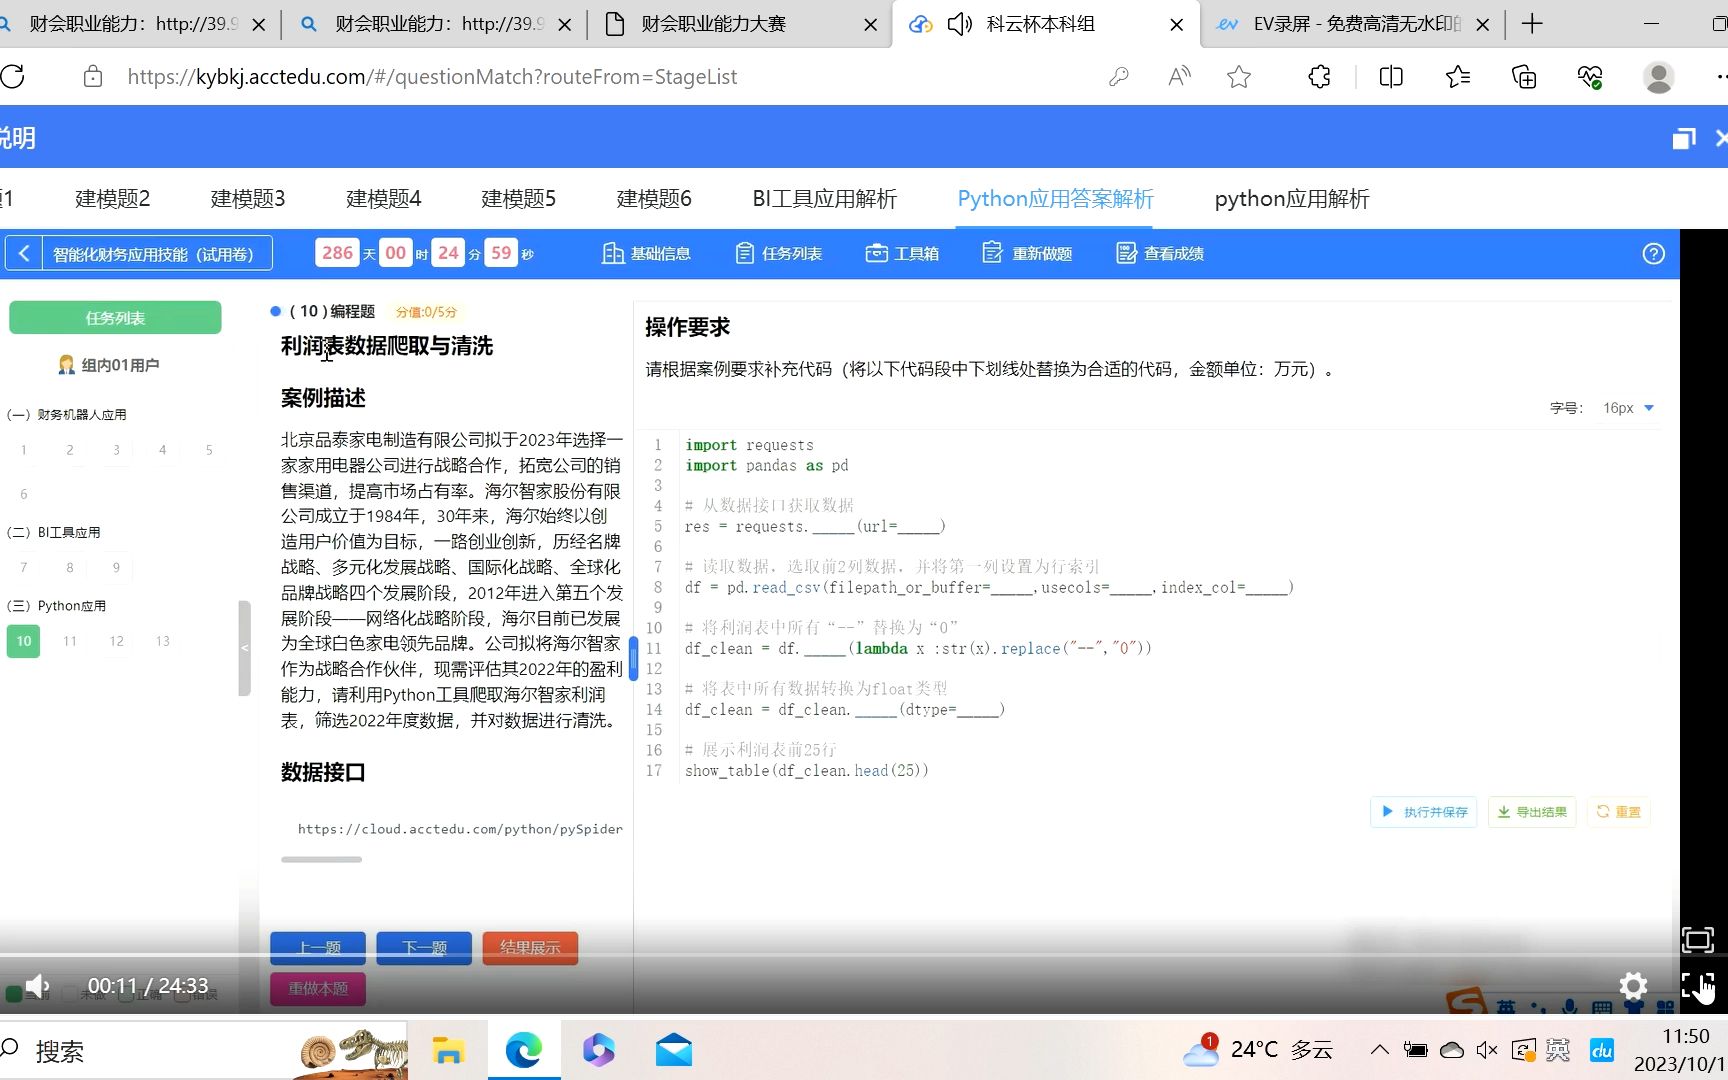Toggle the video theater mode icon
Image resolution: width=1728 pixels, height=1080 pixels.
point(1697,940)
